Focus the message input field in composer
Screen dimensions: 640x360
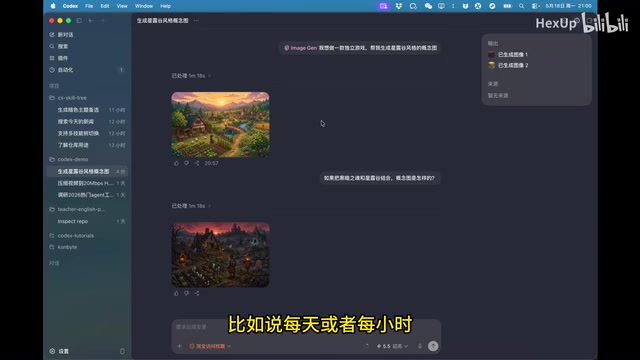tap(306, 327)
